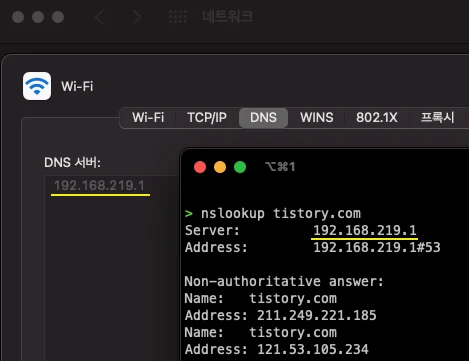Click address 121.53.105.234 in terminal
The width and height of the screenshot is (469, 361).
[313, 349]
